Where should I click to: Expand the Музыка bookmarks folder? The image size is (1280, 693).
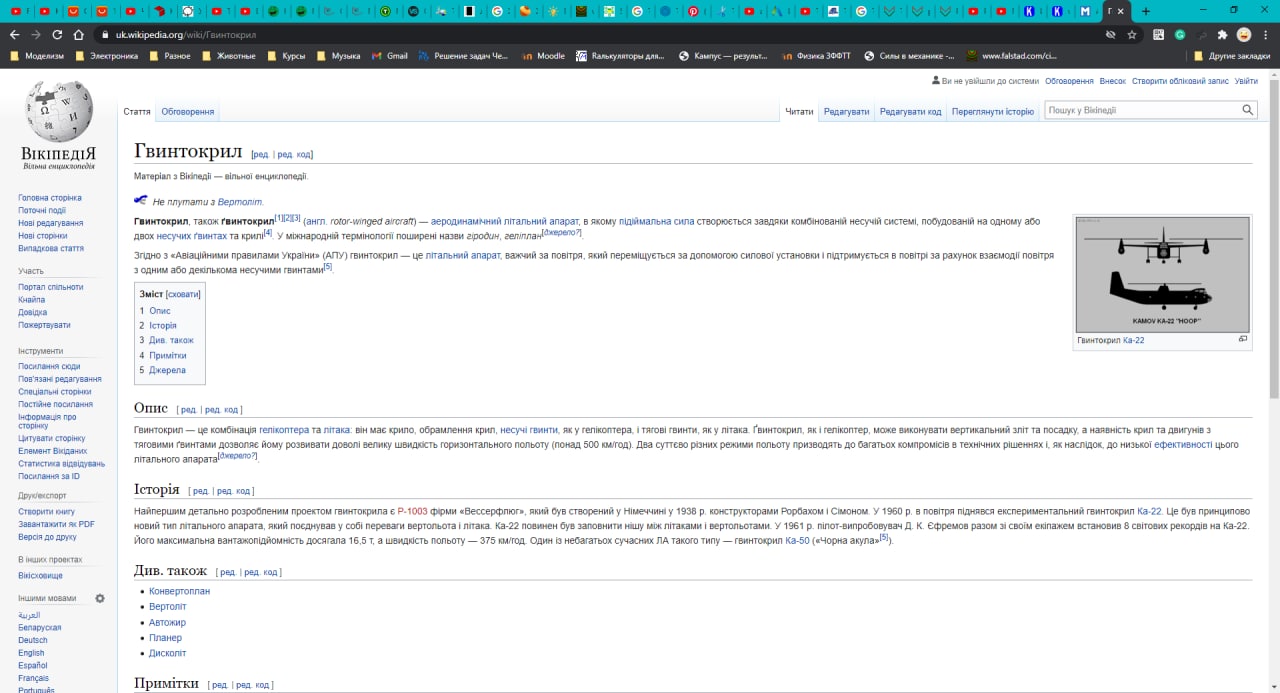pos(338,56)
